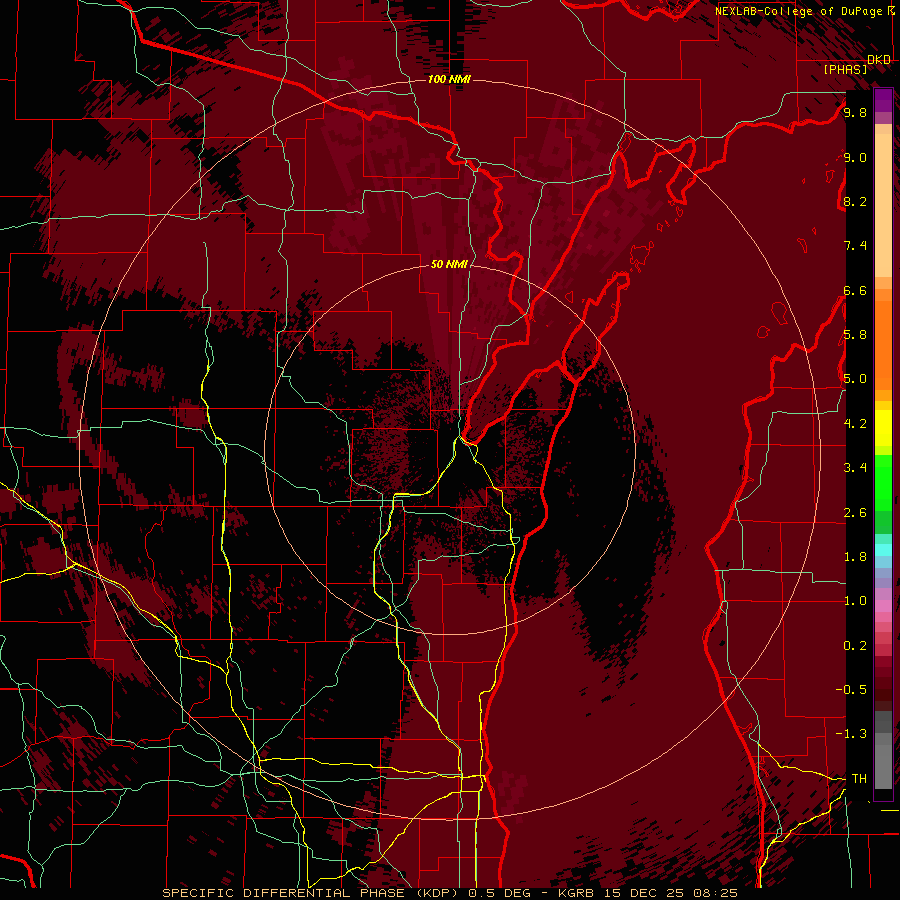Click the 6.6 value on color scale
Screen dimensions: 900x900
(x=855, y=290)
